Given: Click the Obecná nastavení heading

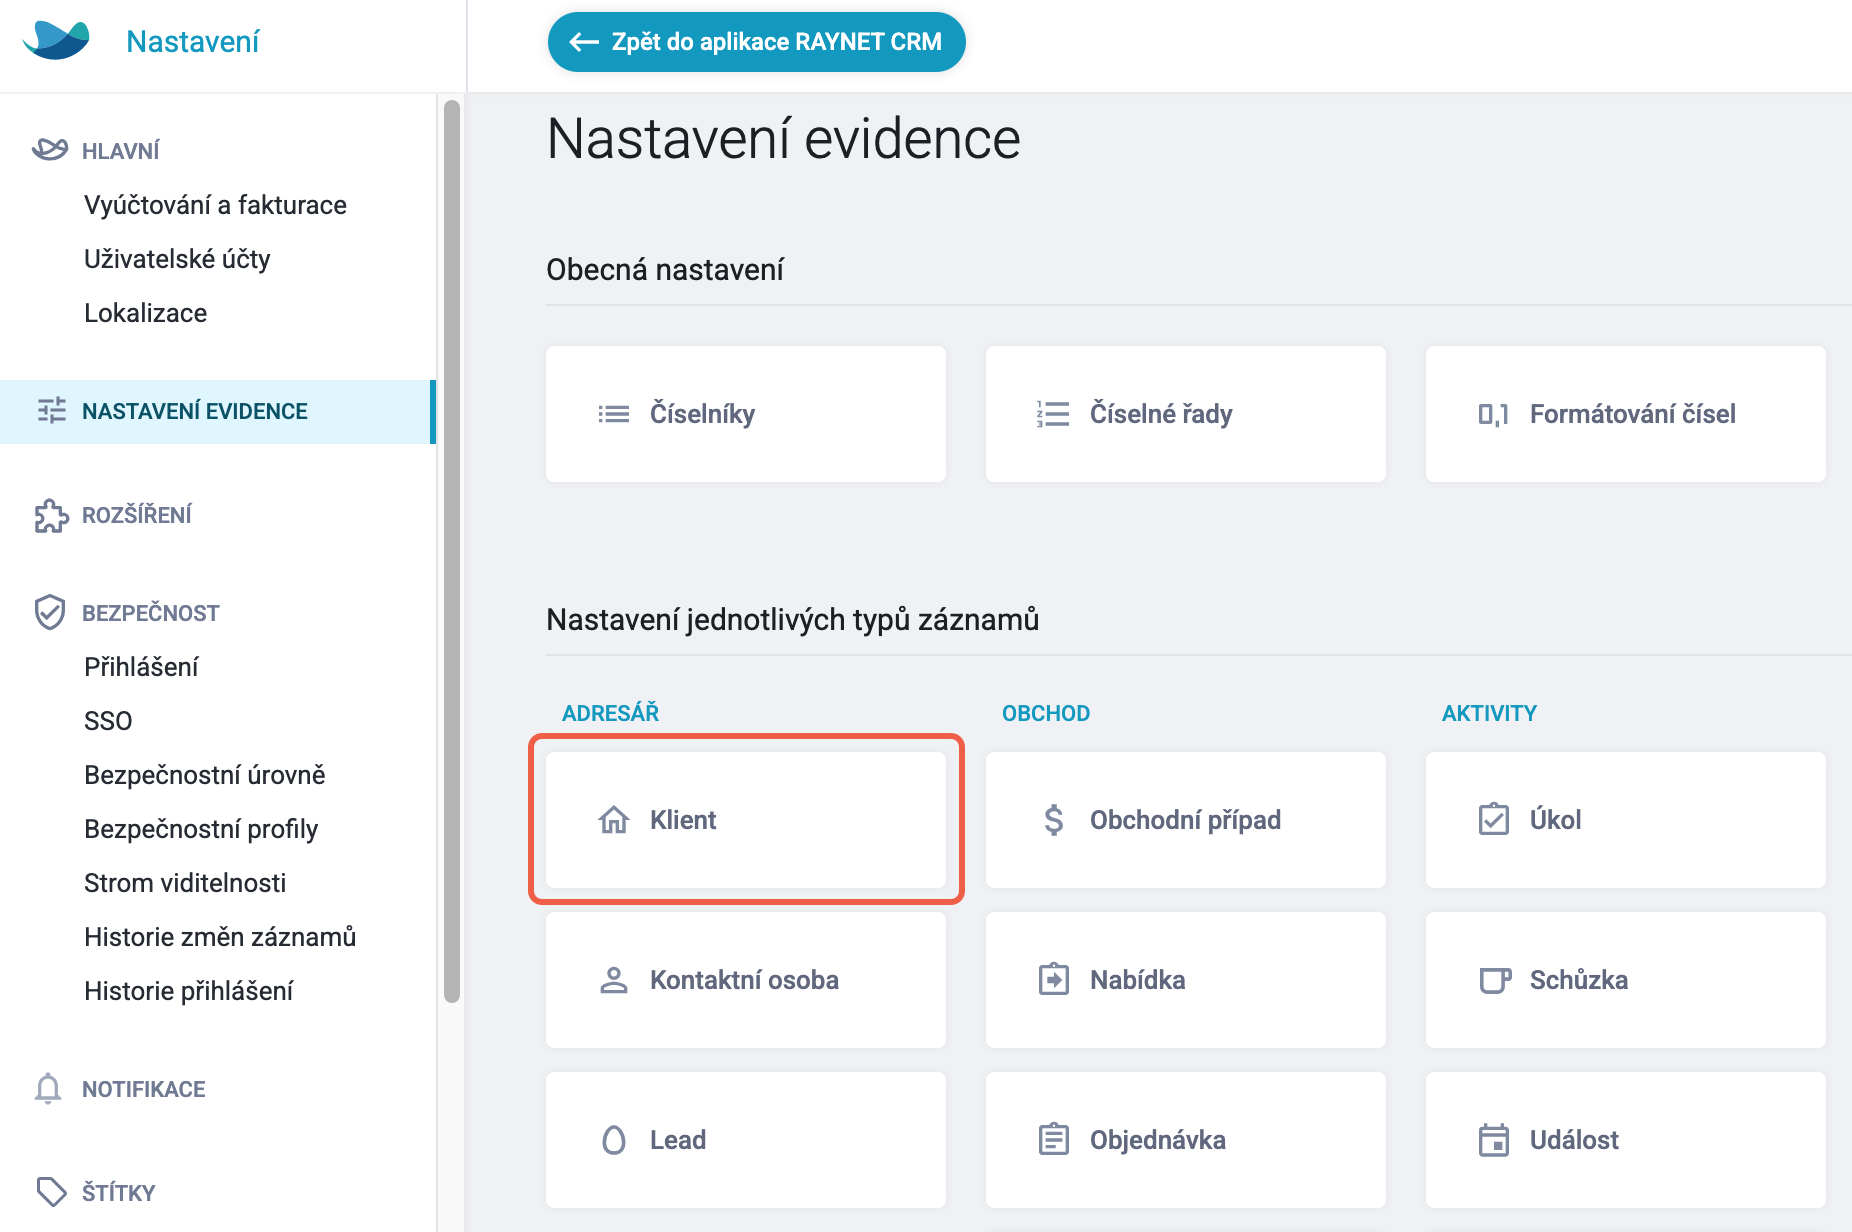Looking at the screenshot, I should click(665, 269).
